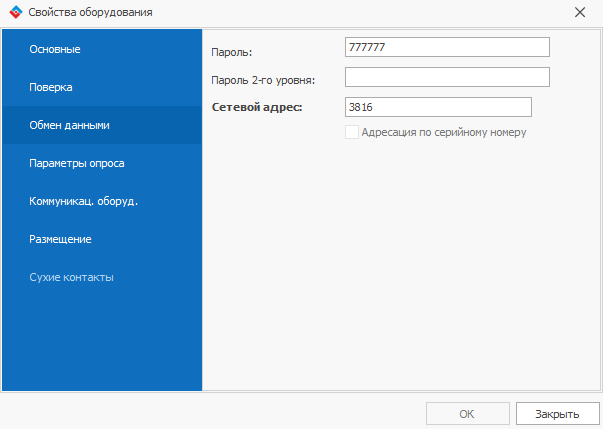Toggle the Адресация по серийному номеру checkbox box
This screenshot has height=429, width=603.
351,132
